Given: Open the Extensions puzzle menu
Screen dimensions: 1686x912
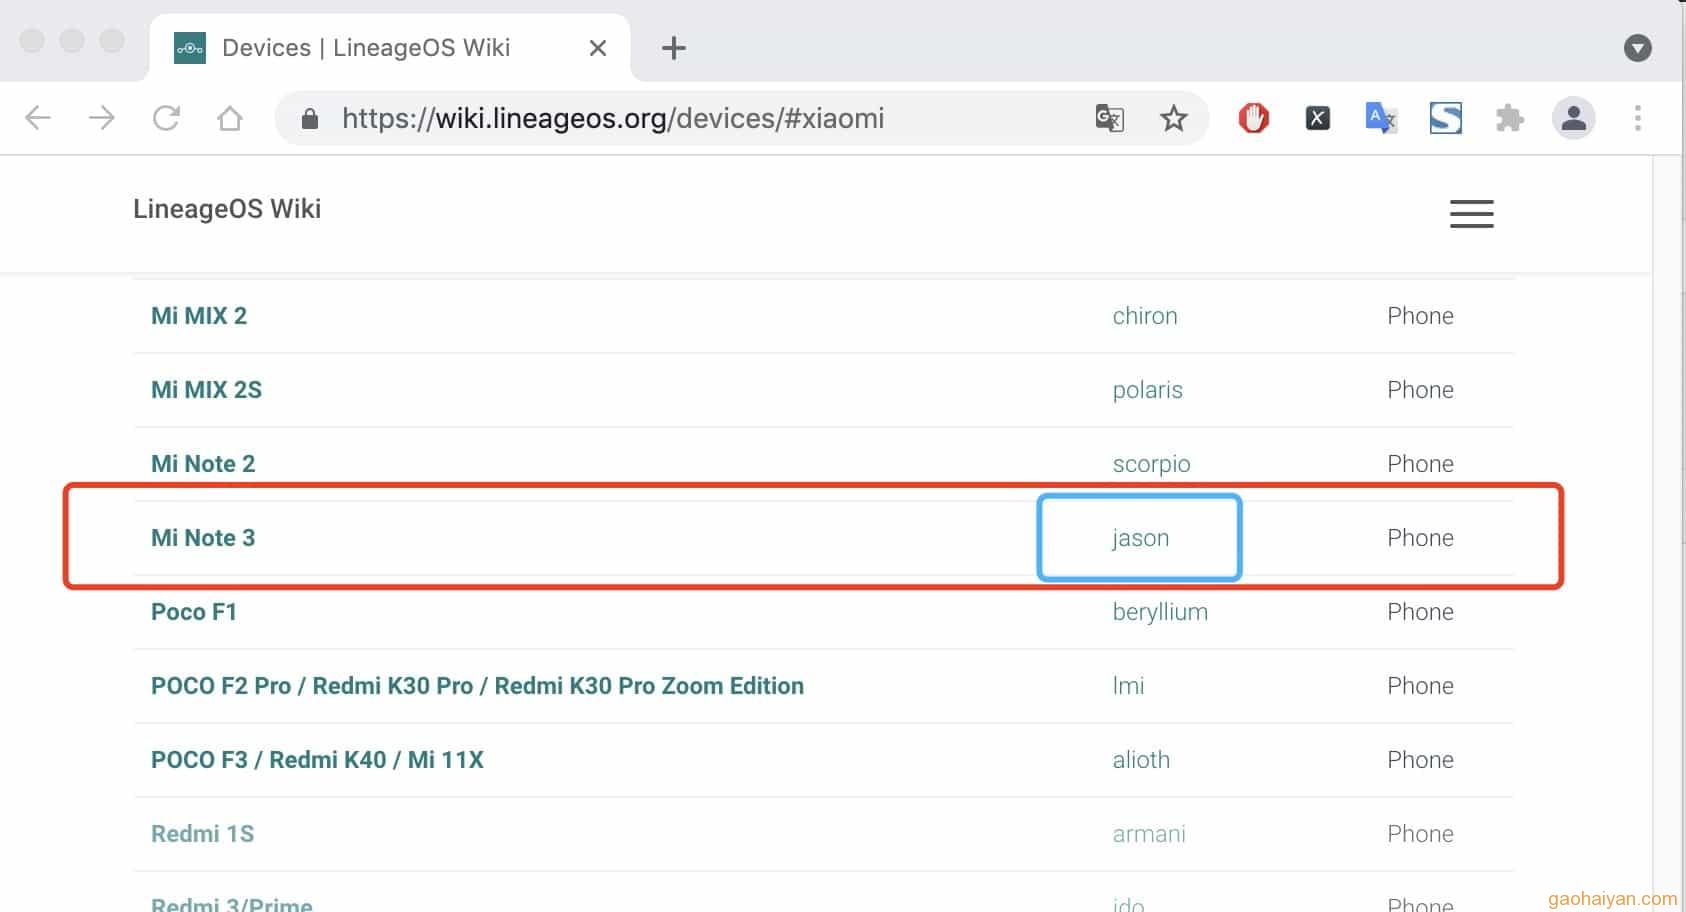Looking at the screenshot, I should click(x=1509, y=118).
